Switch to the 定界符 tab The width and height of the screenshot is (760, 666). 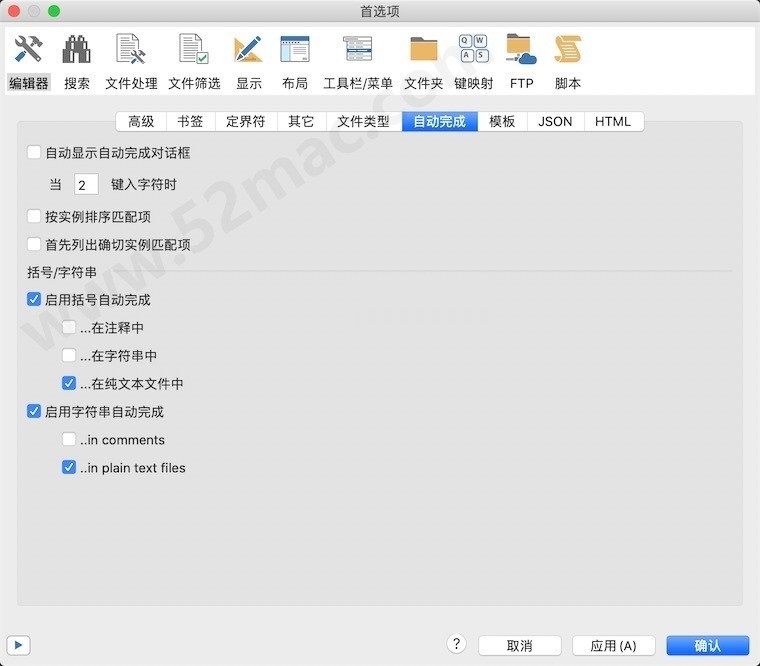click(x=246, y=121)
